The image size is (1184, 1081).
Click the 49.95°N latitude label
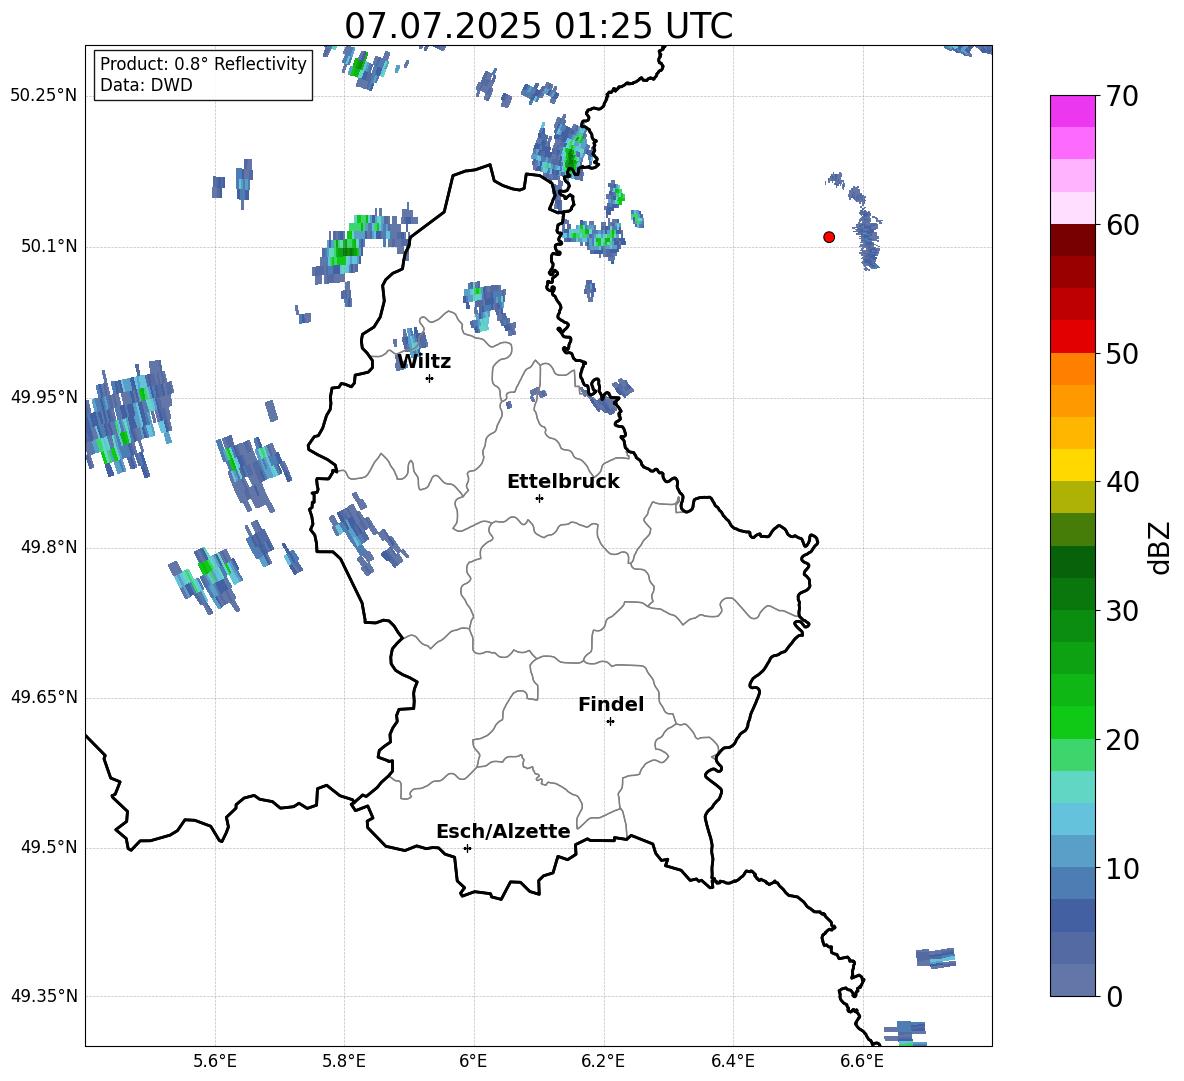point(44,397)
